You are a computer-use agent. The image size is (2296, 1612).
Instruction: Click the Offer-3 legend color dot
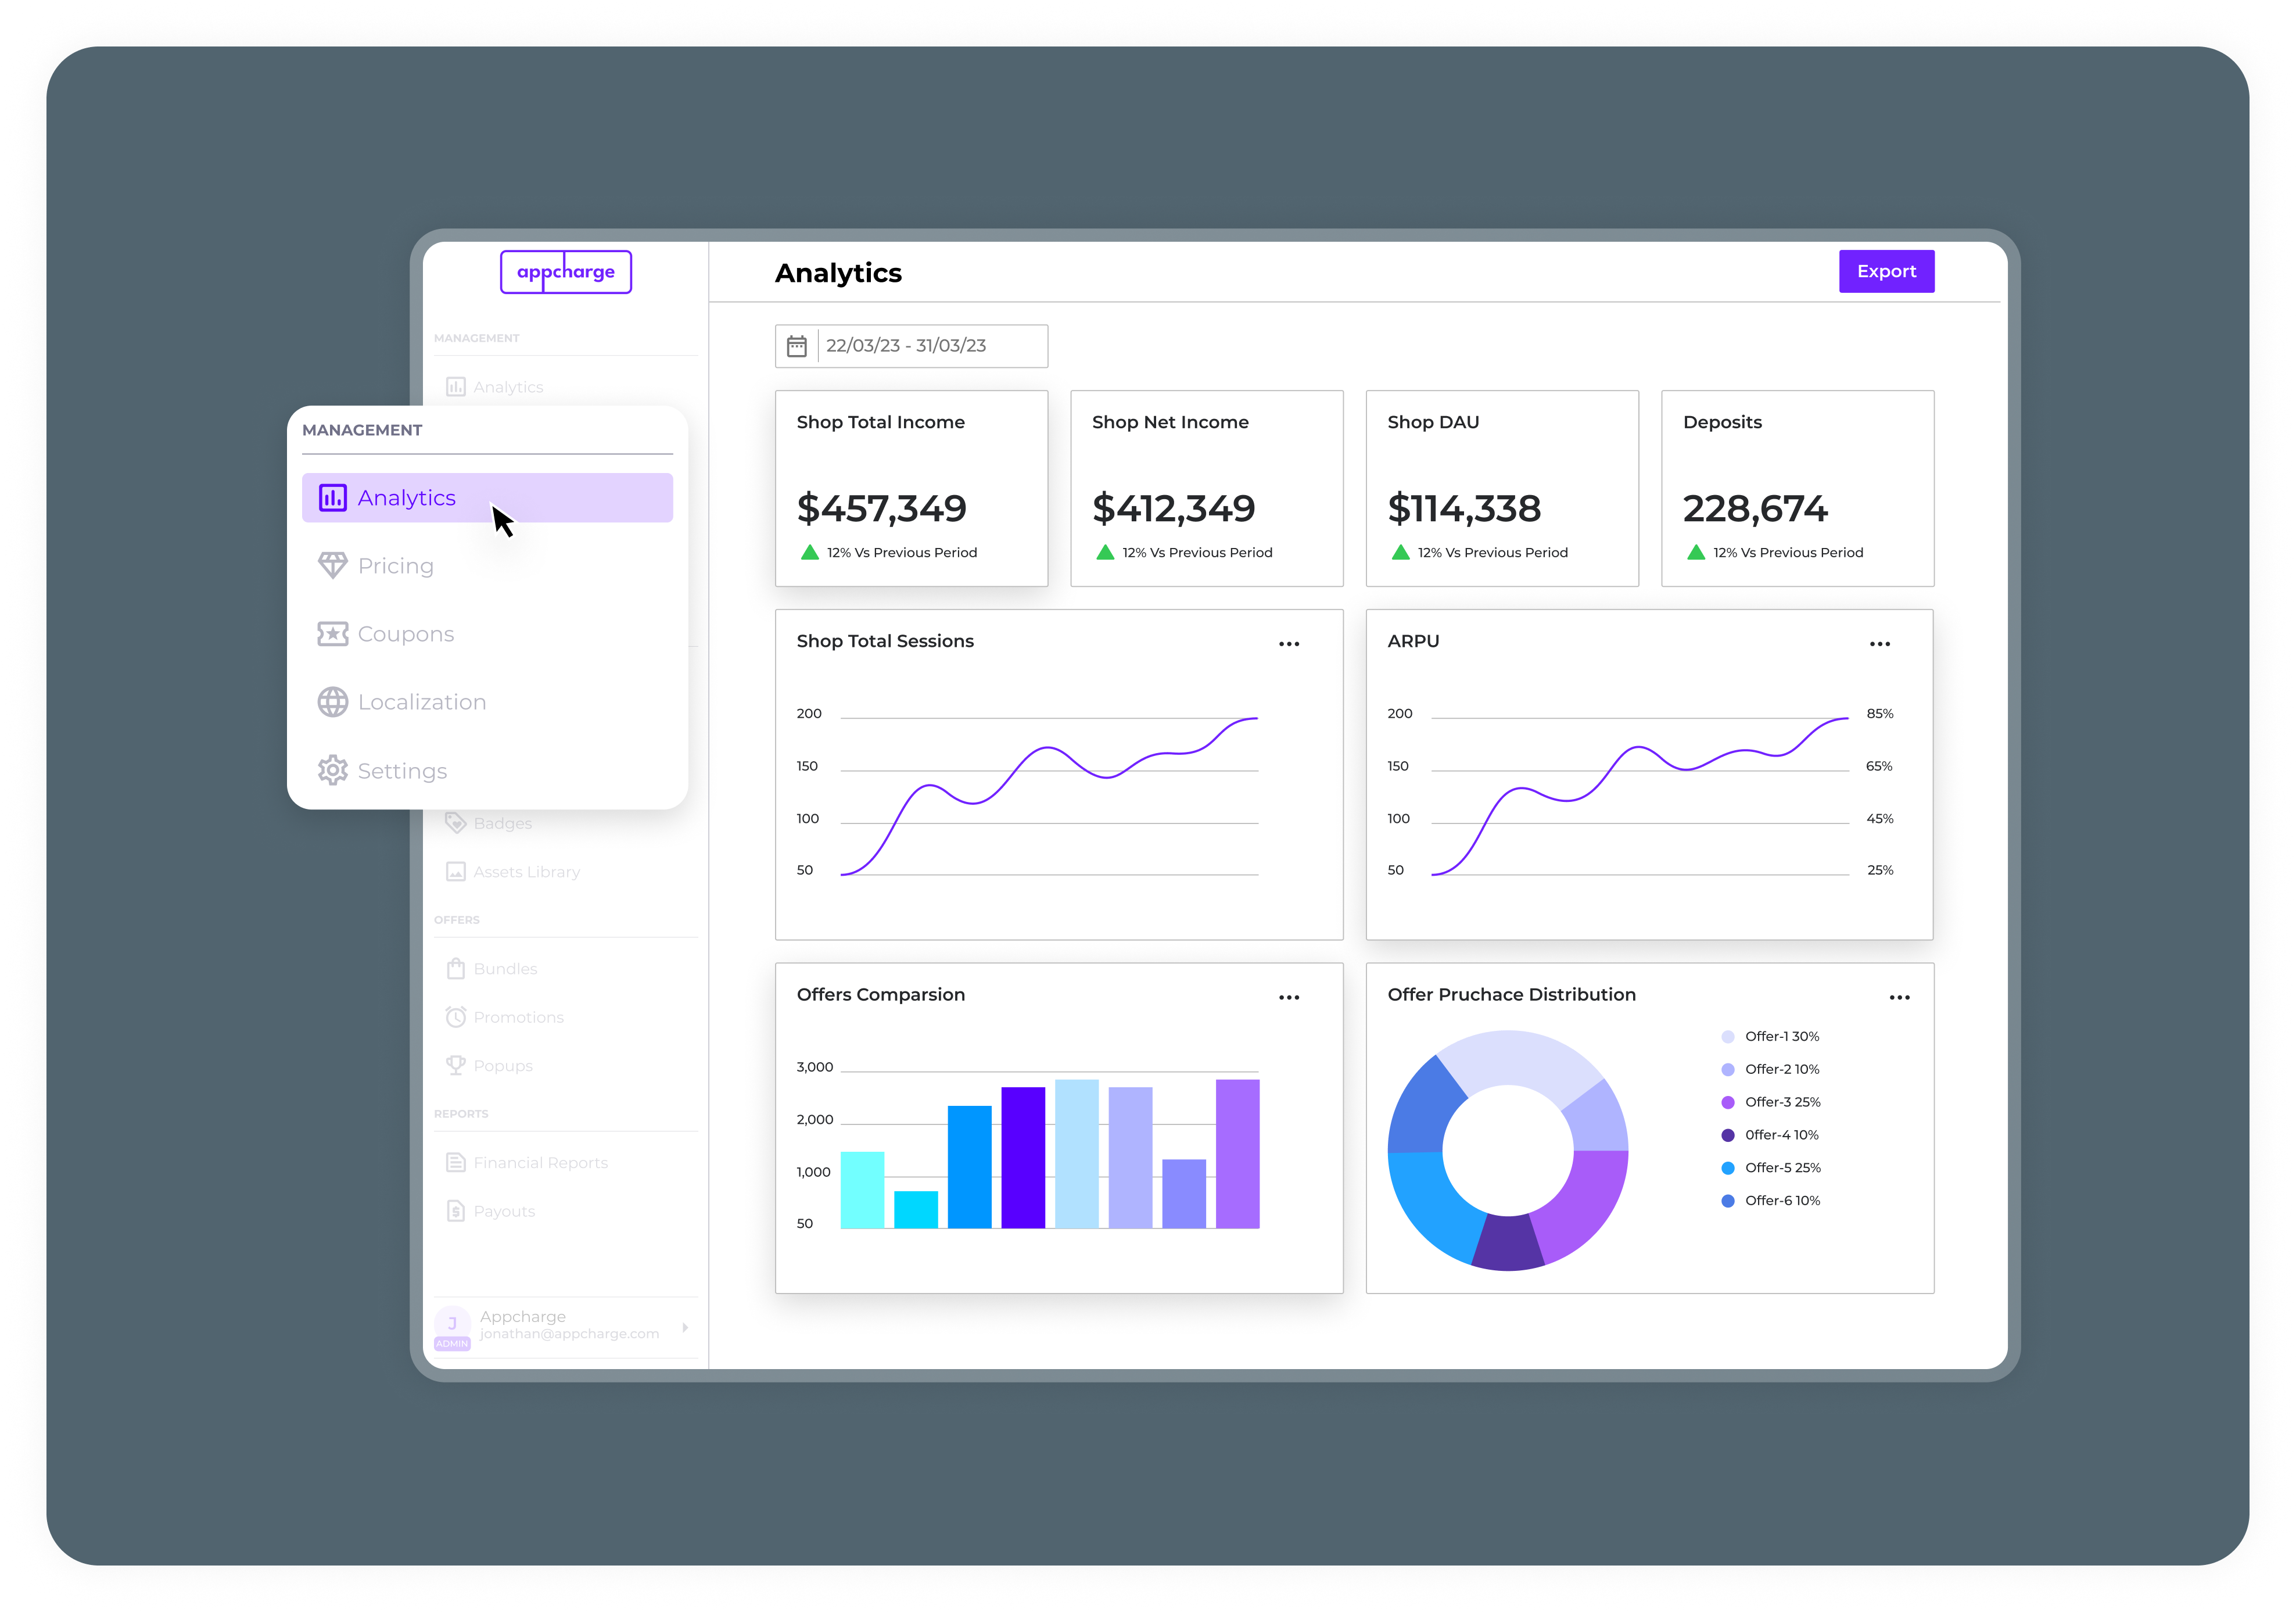(1727, 1102)
